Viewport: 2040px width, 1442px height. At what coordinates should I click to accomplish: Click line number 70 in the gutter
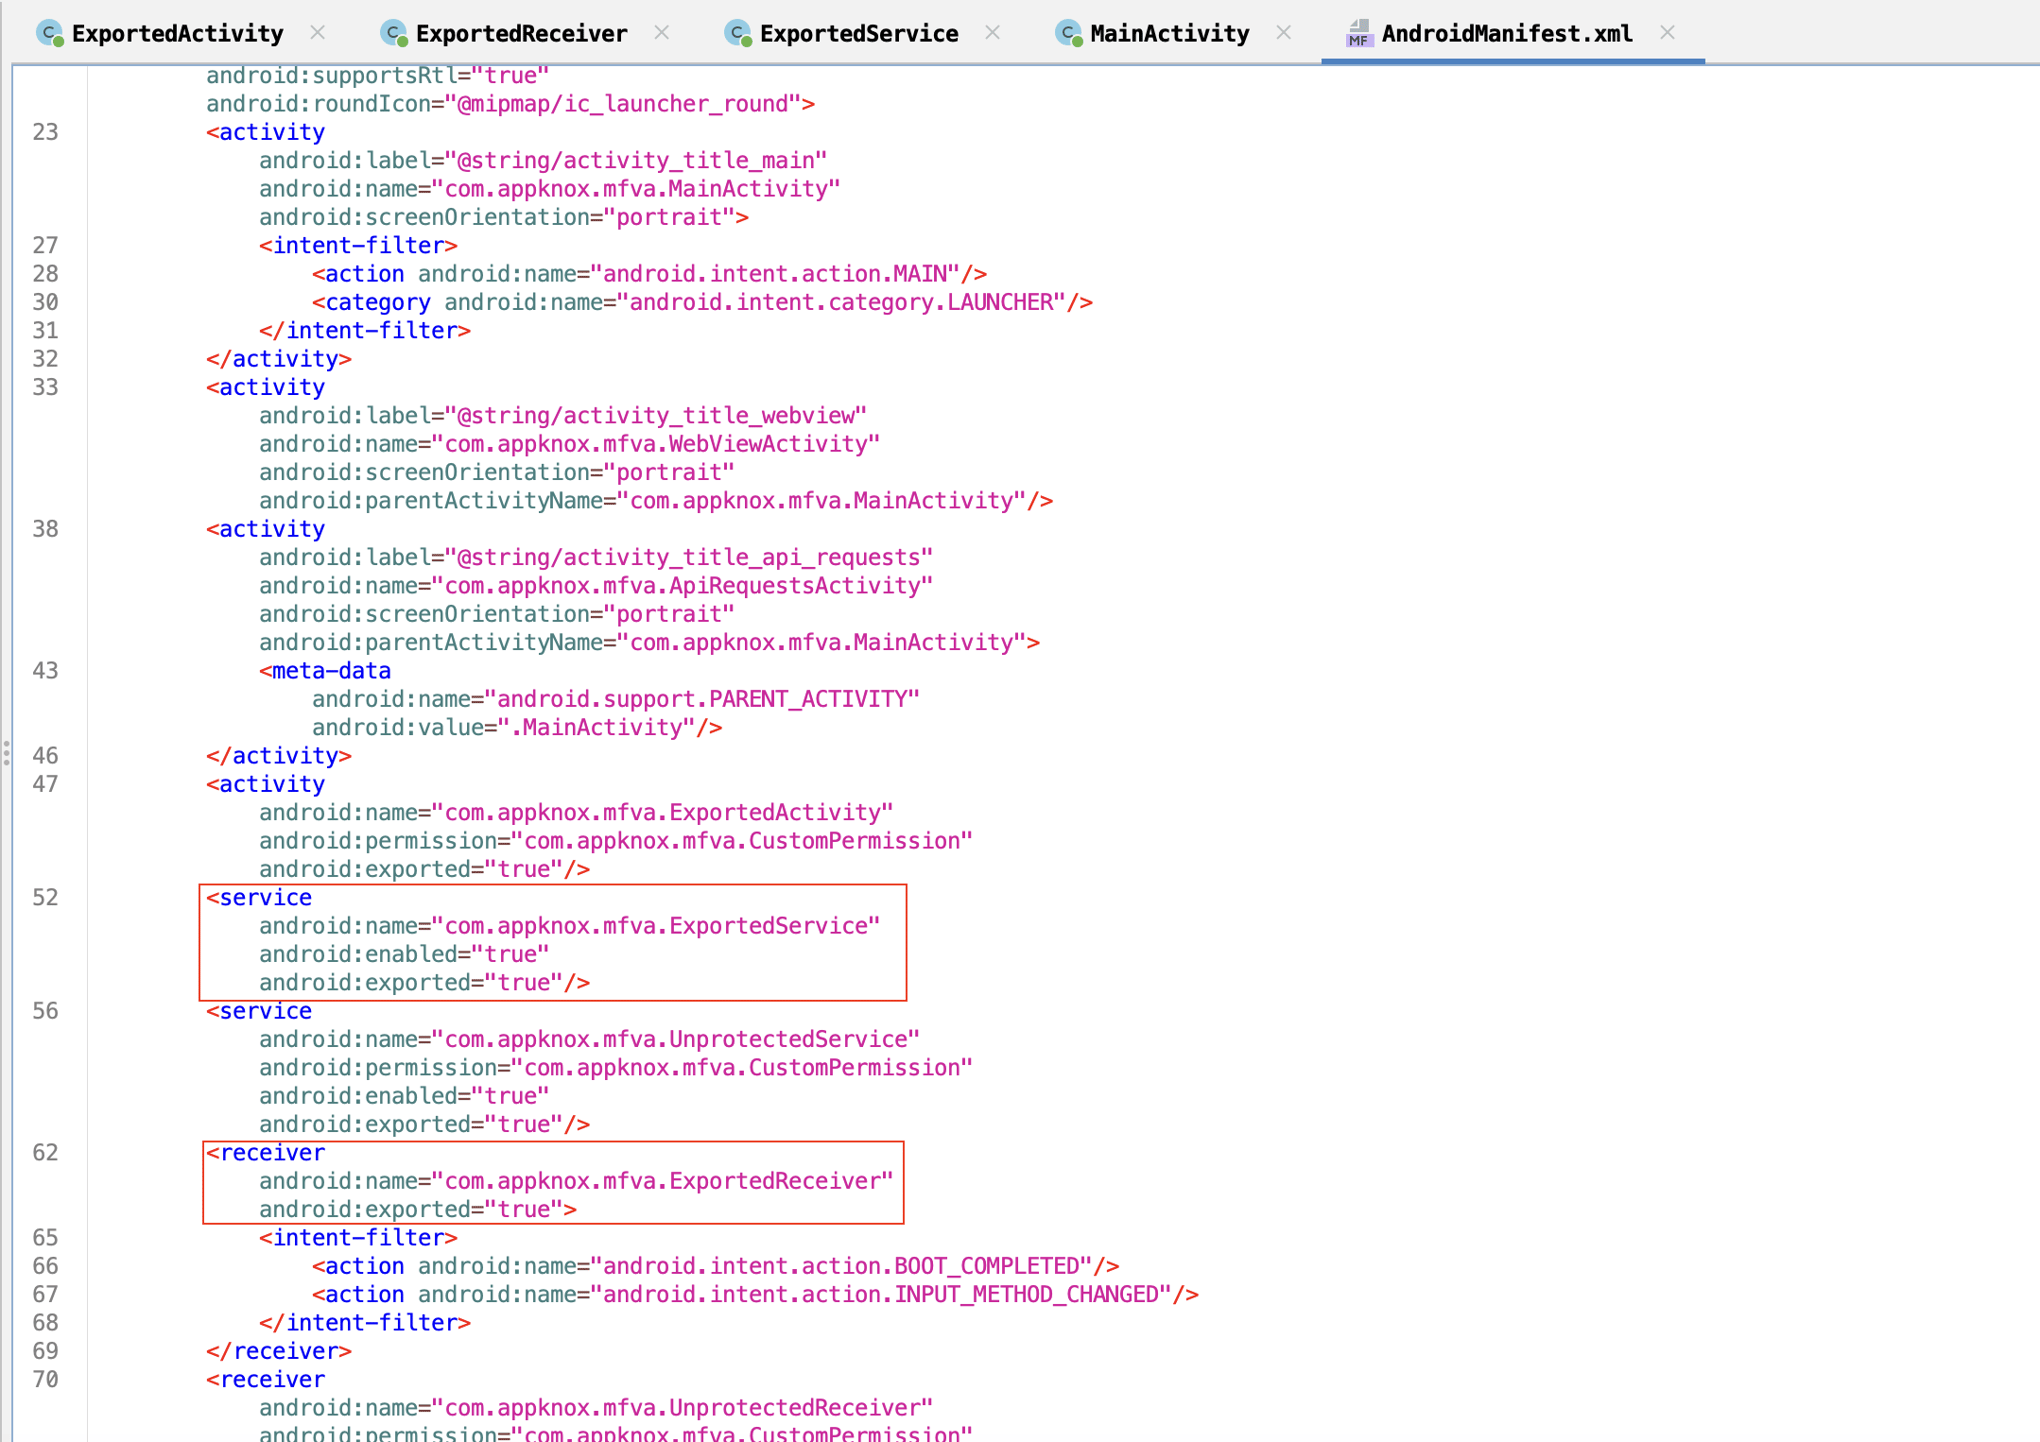(x=45, y=1379)
